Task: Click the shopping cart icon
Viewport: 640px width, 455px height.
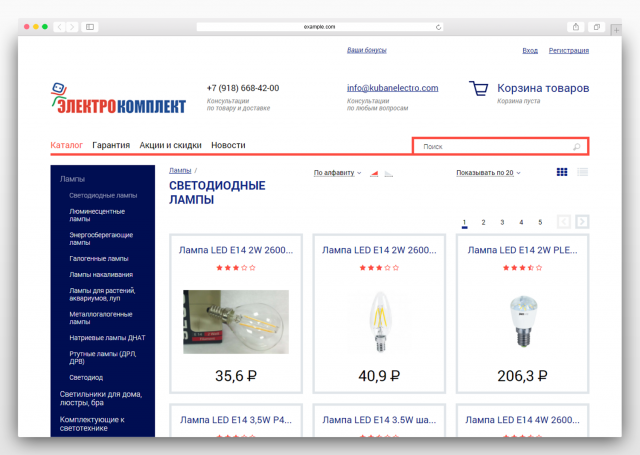Action: pos(479,88)
